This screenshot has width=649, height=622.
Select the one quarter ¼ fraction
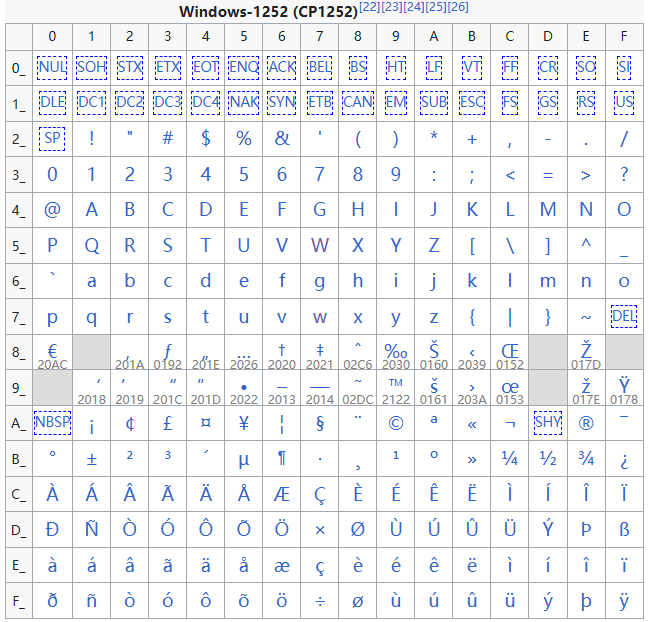510,459
